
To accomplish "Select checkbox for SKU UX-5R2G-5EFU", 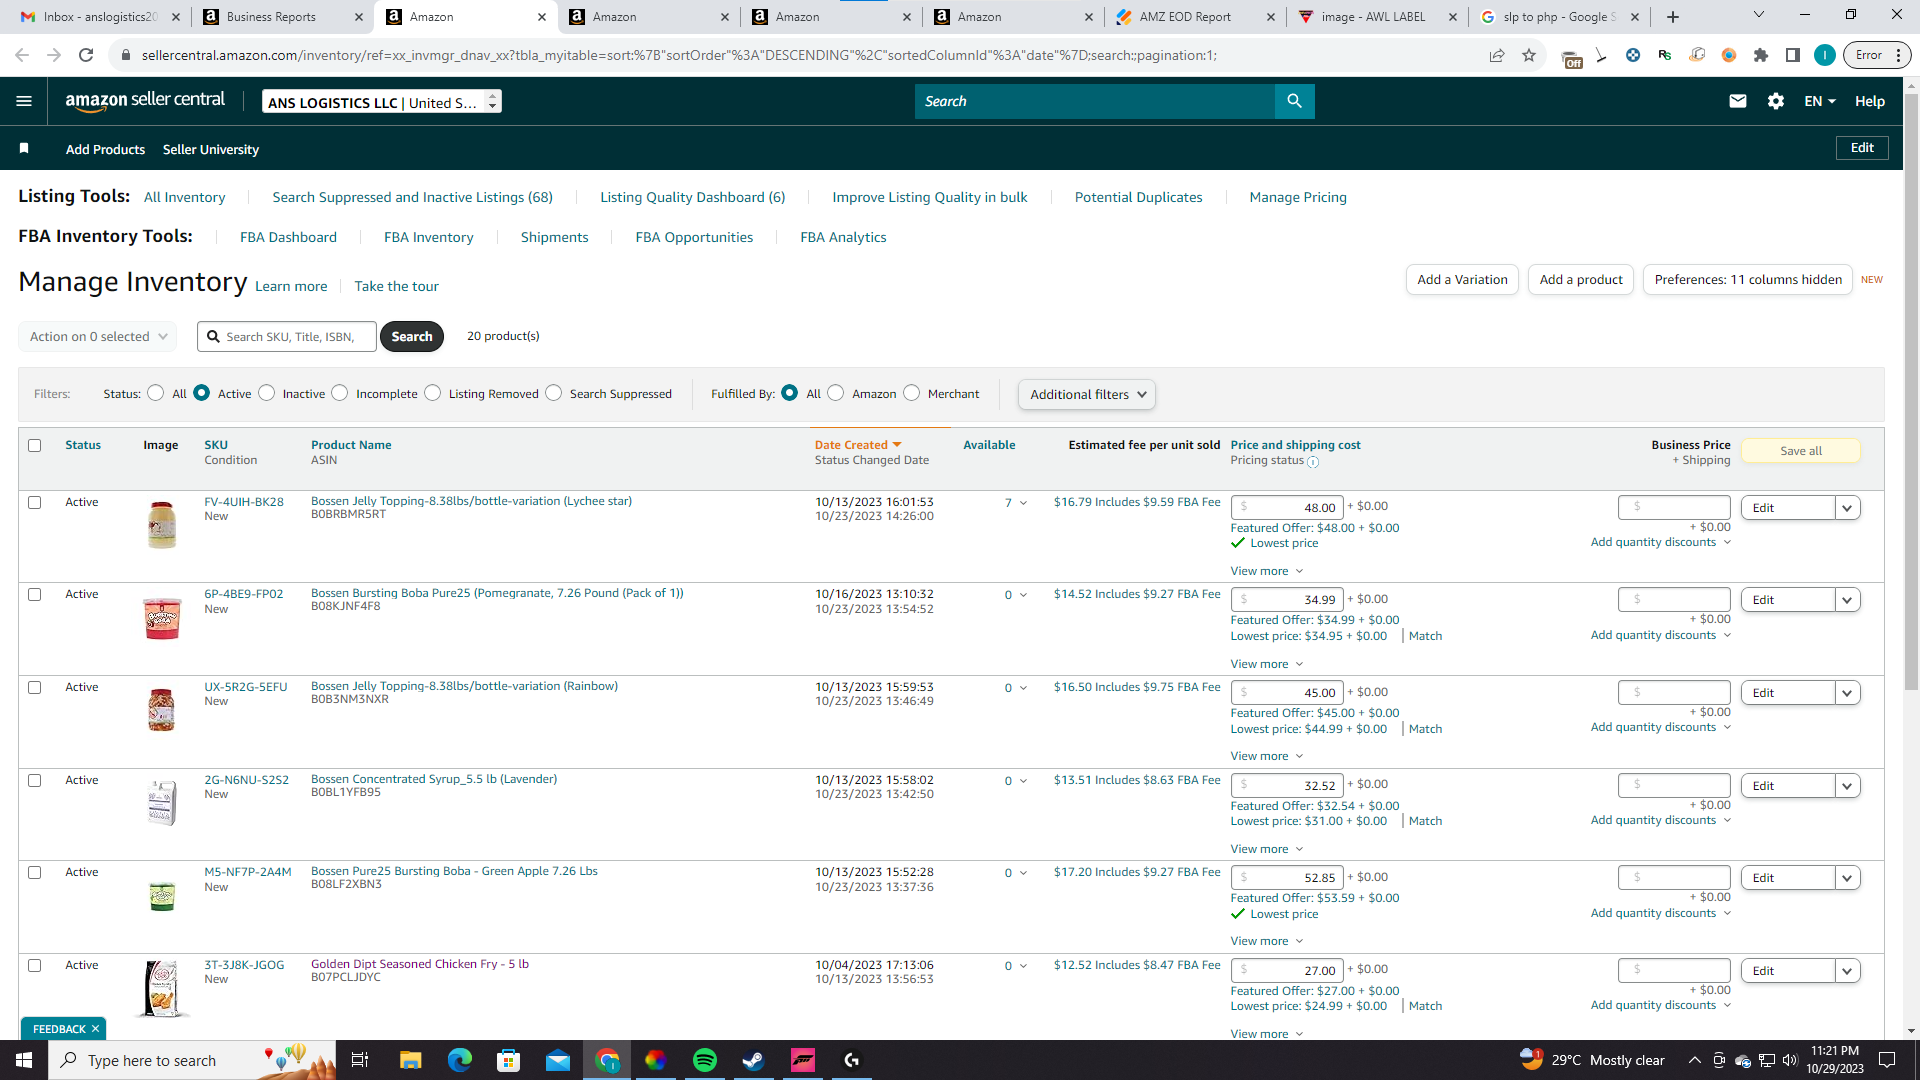I will pos(35,687).
